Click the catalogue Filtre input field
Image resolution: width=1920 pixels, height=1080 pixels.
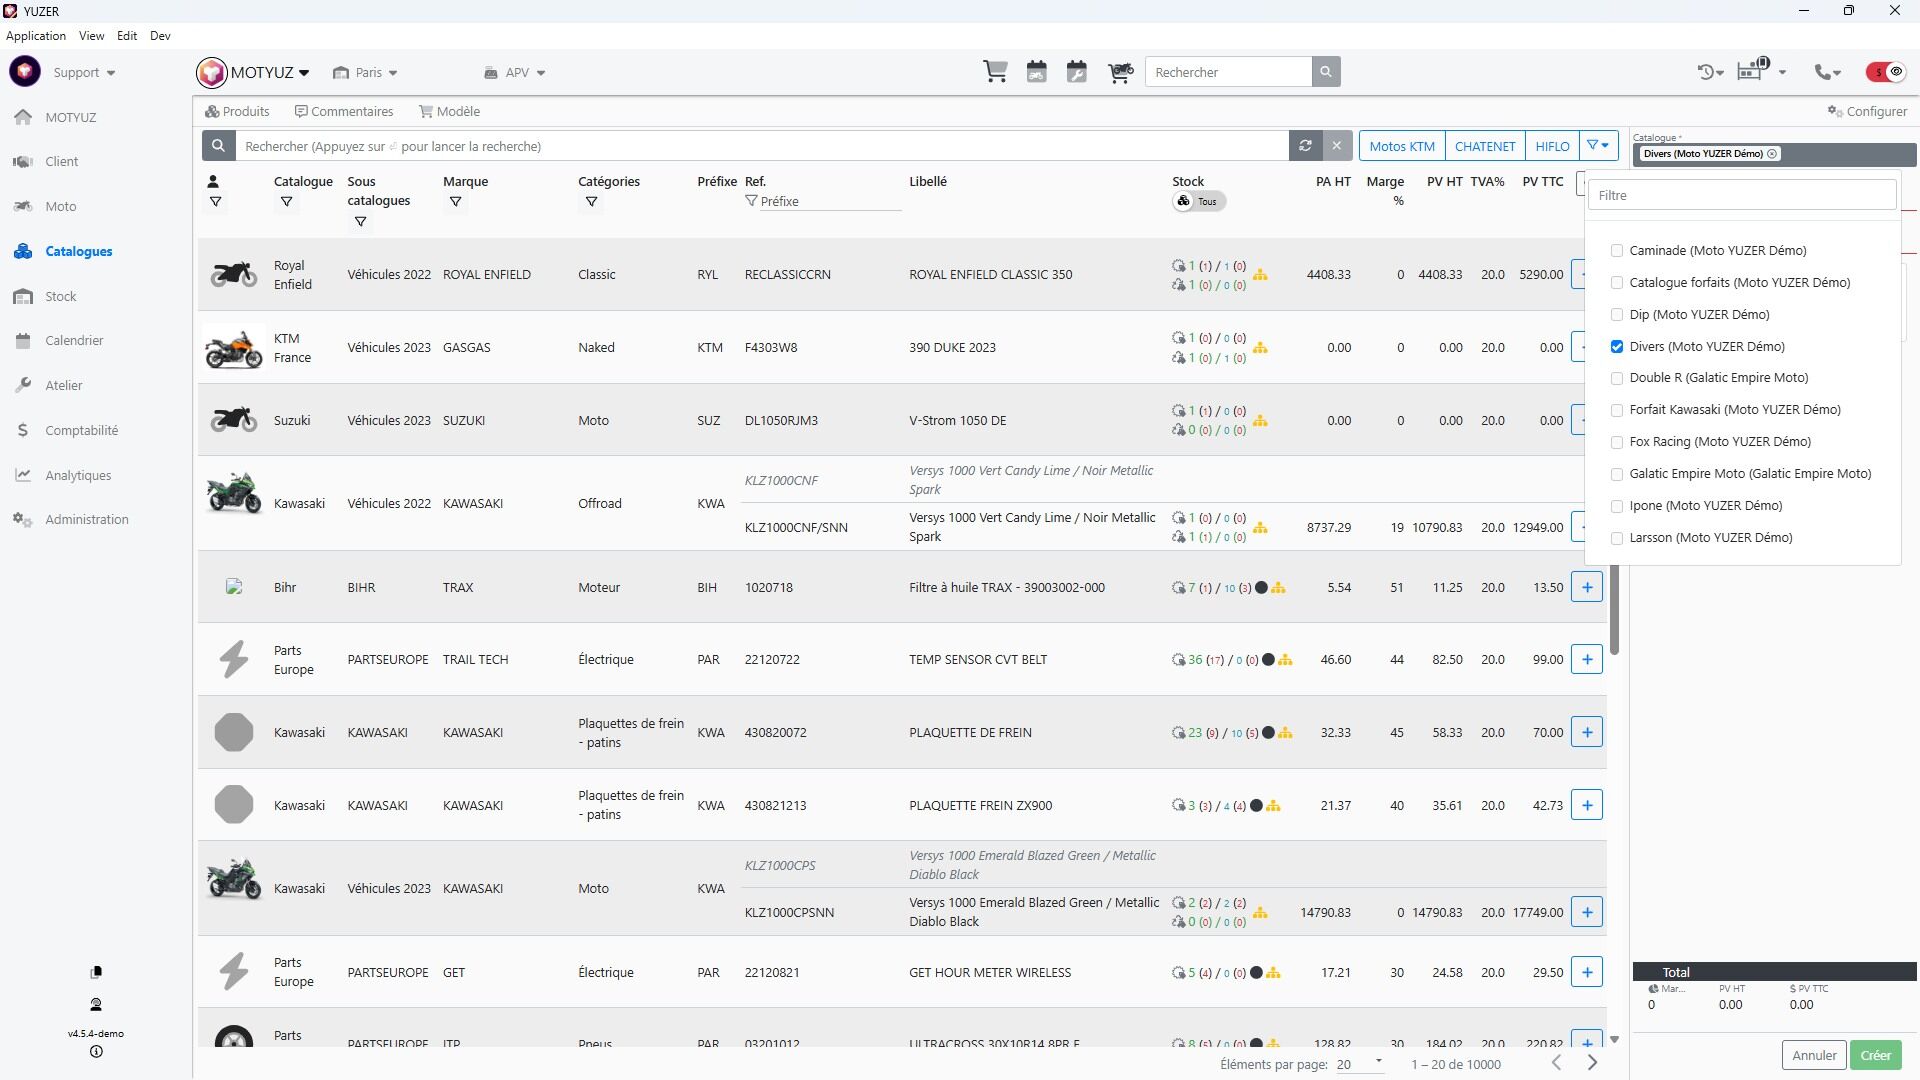point(1741,196)
